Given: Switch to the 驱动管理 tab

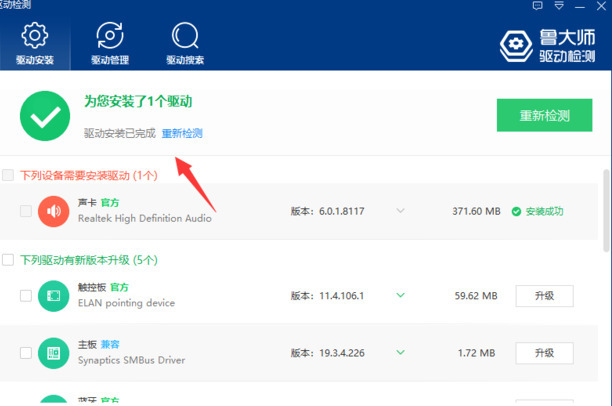Looking at the screenshot, I should click(x=110, y=44).
